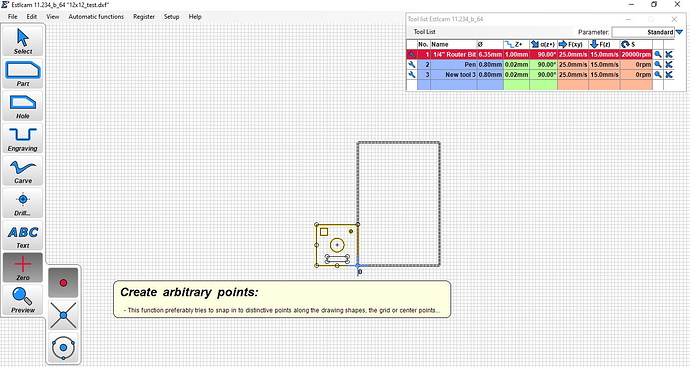Open the File menu
The width and height of the screenshot is (690, 367).
coord(13,17)
